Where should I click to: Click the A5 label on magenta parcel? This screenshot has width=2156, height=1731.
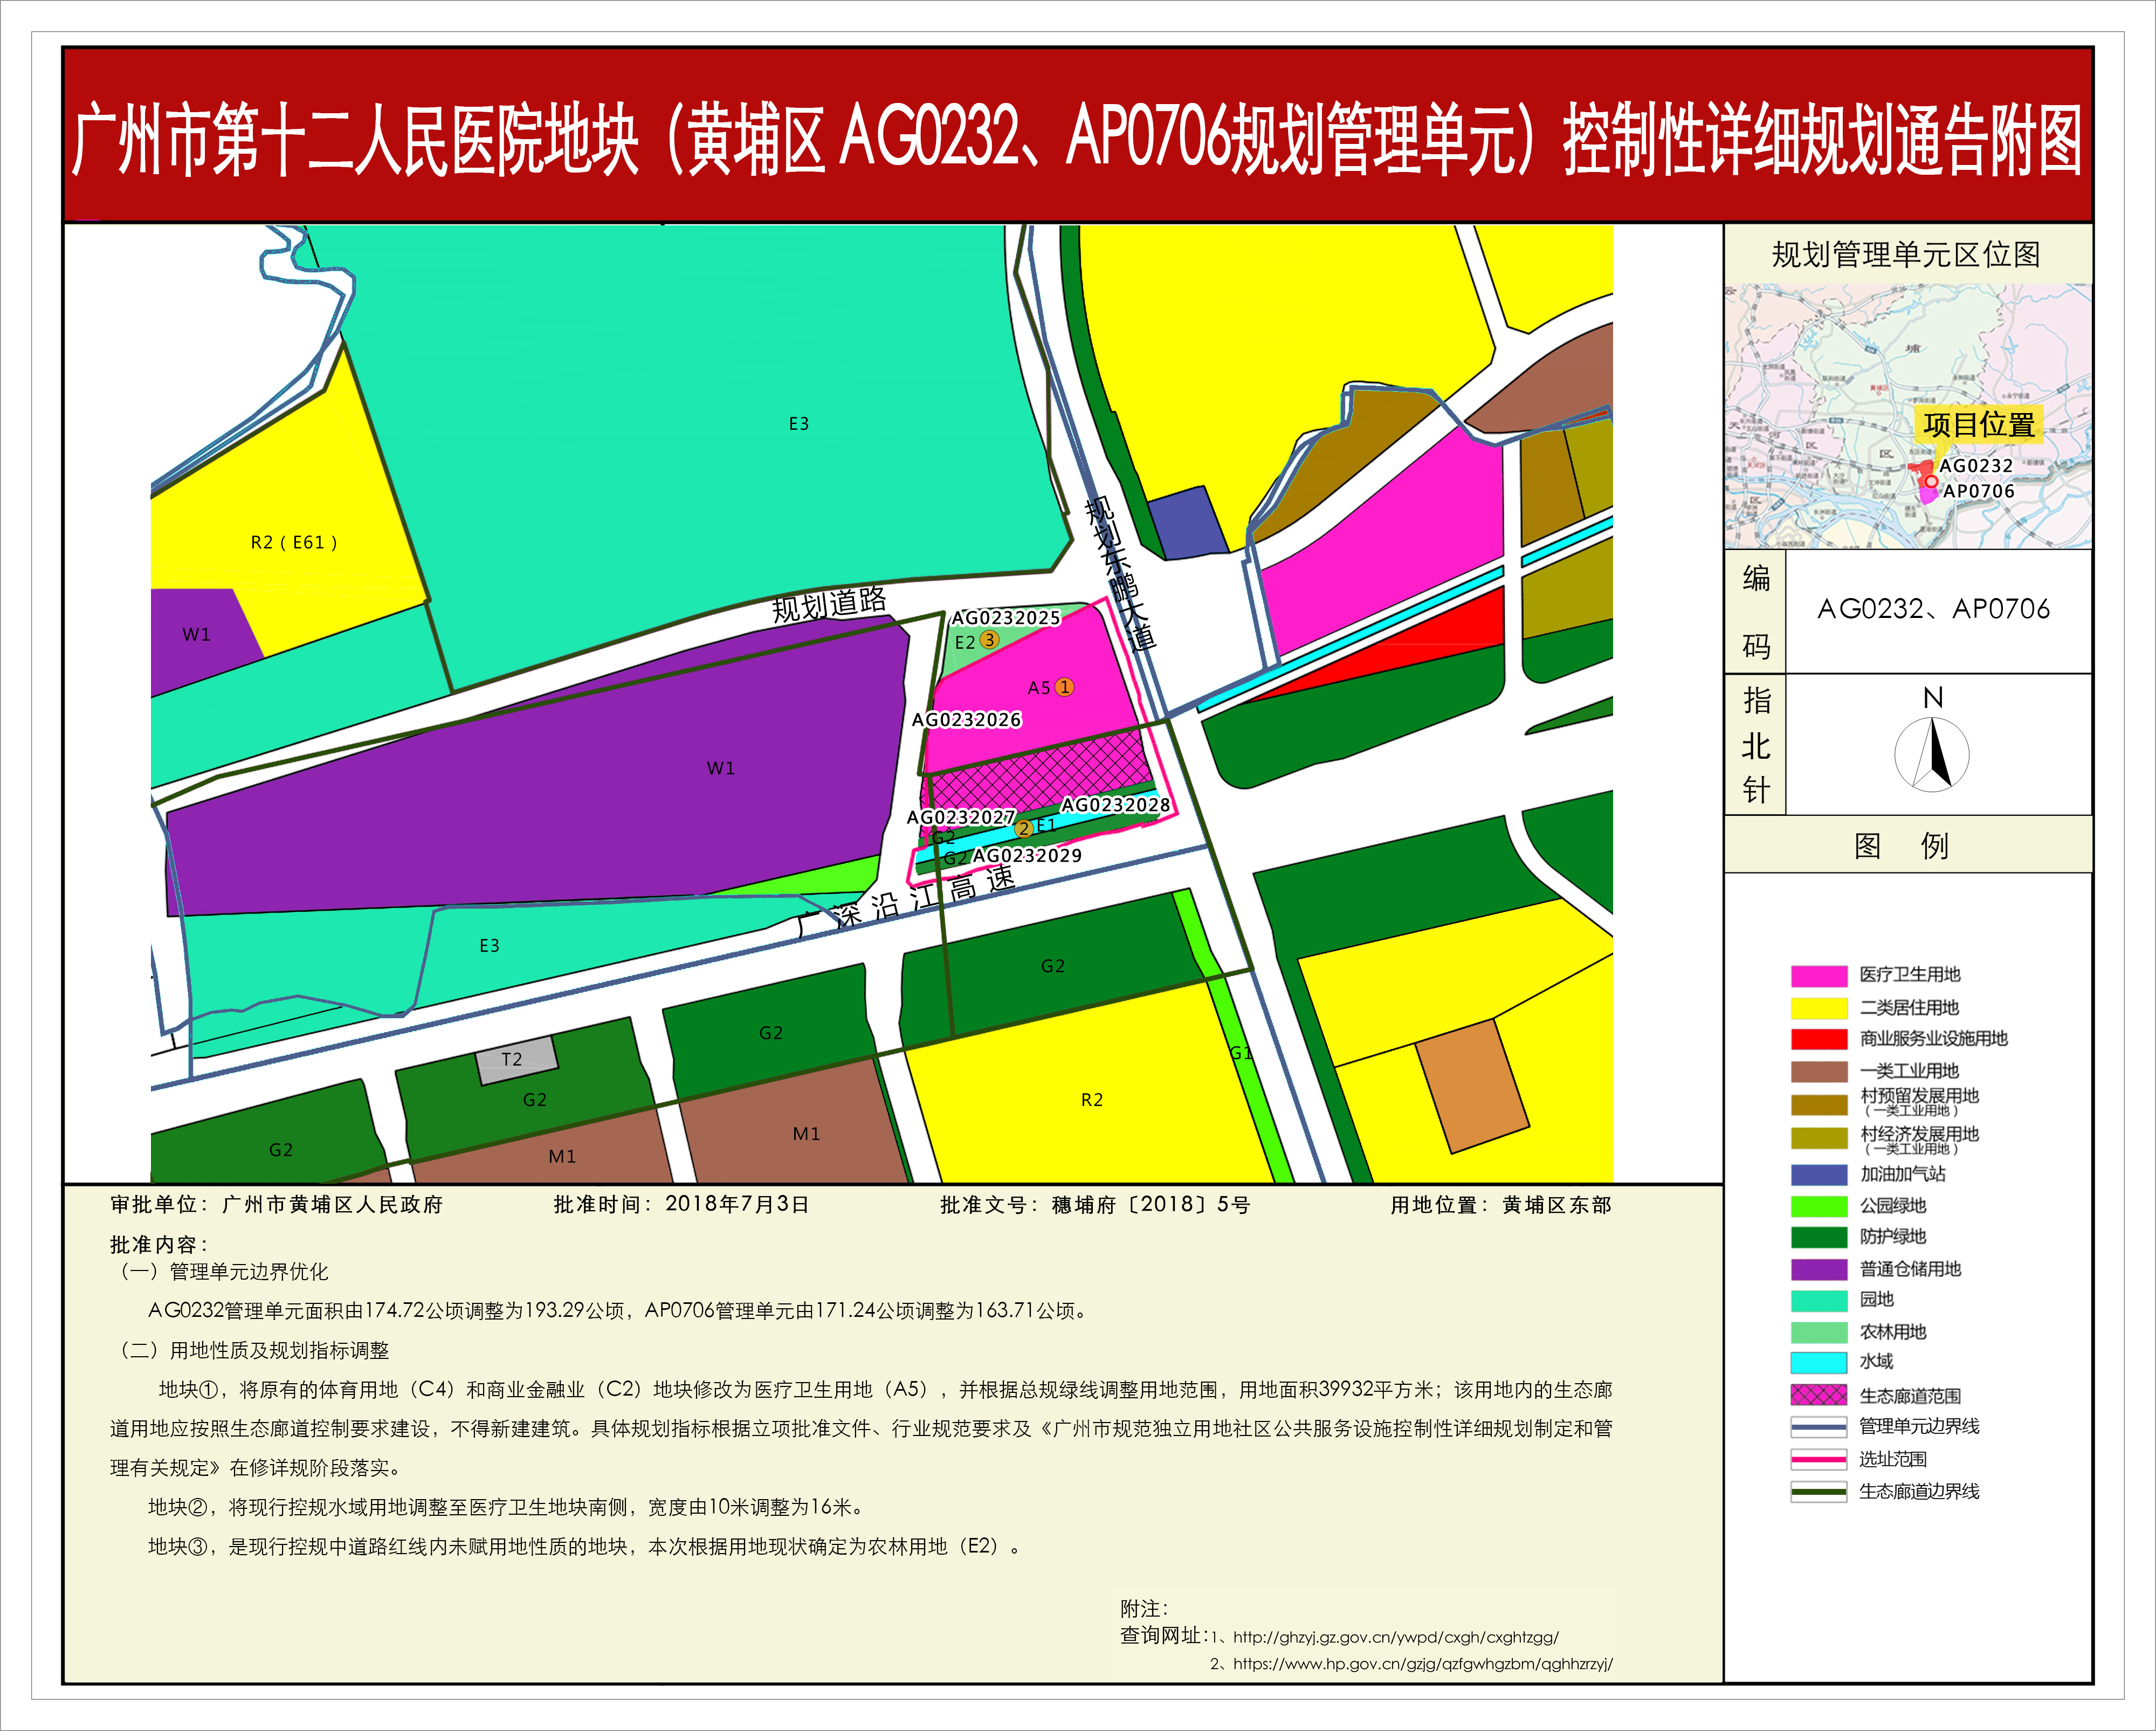pos(1039,688)
